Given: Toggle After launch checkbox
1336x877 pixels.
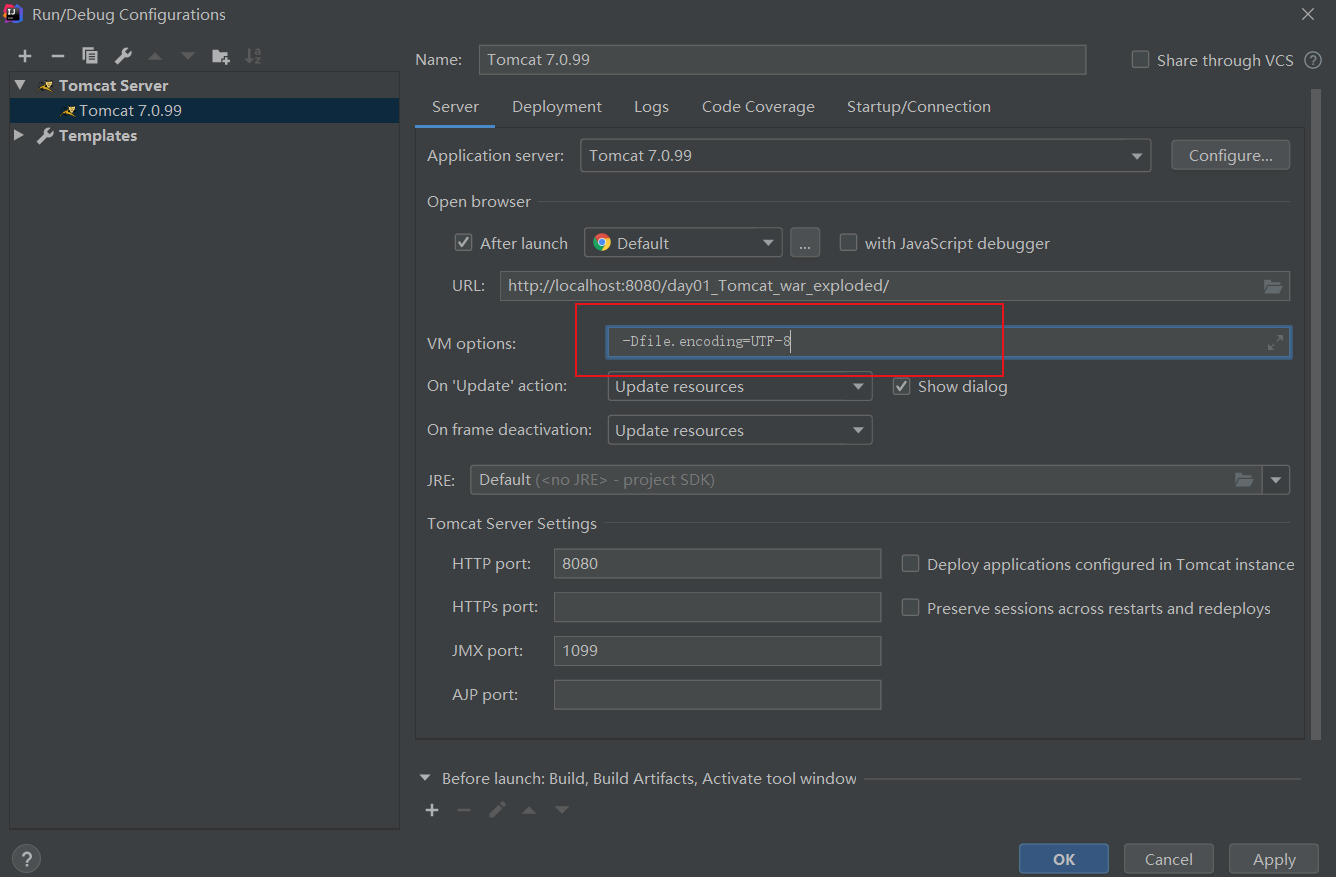Looking at the screenshot, I should point(463,243).
